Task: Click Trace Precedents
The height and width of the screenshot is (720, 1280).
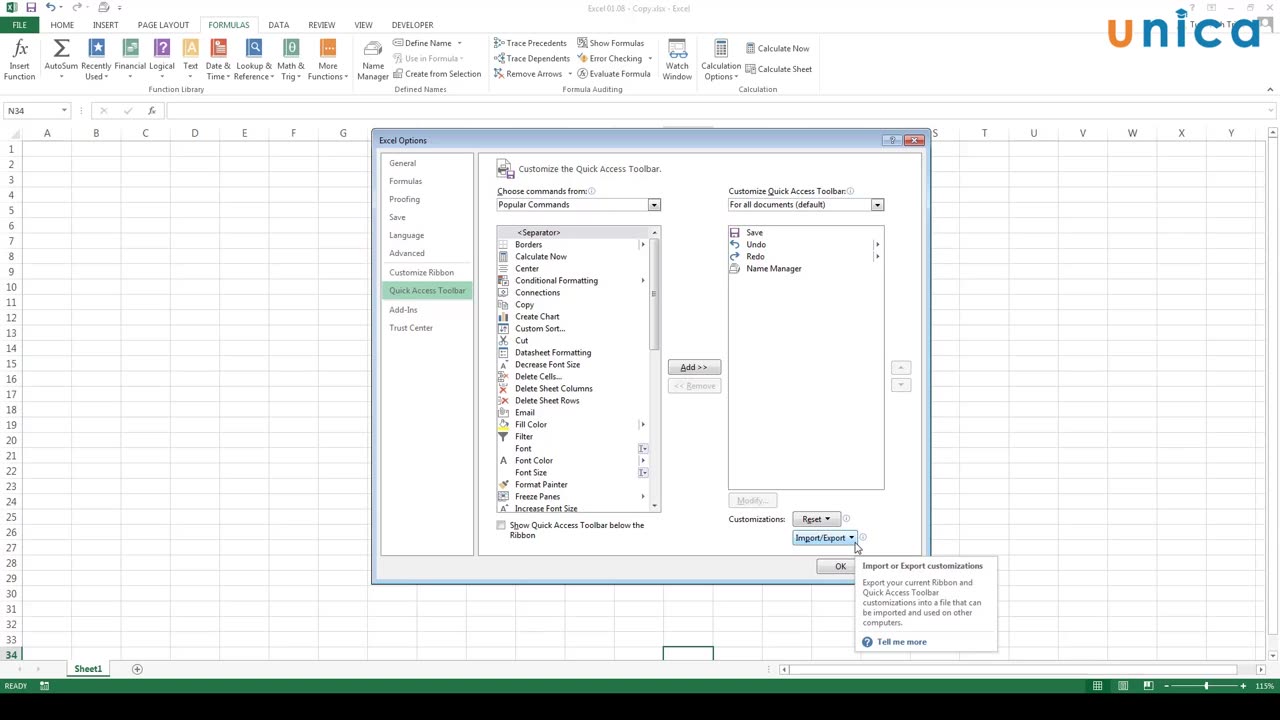Action: (x=530, y=43)
